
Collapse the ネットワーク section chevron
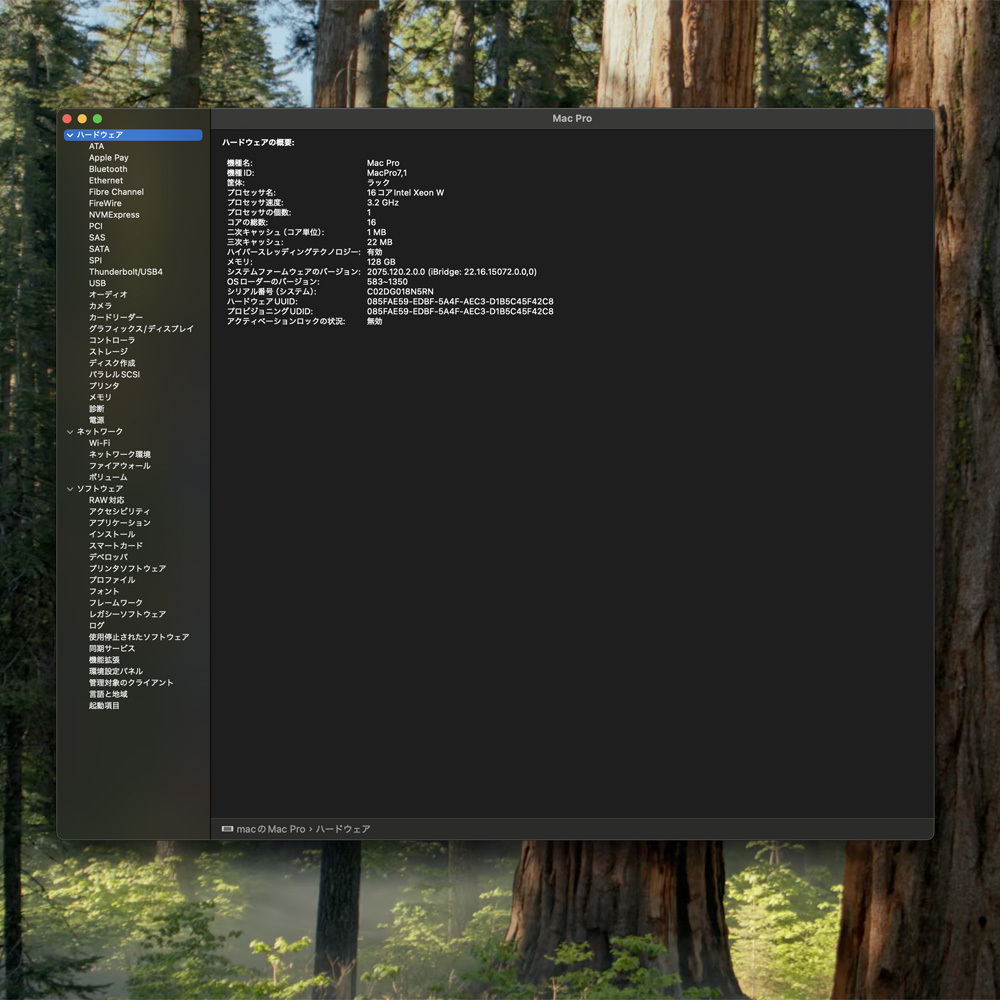70,432
